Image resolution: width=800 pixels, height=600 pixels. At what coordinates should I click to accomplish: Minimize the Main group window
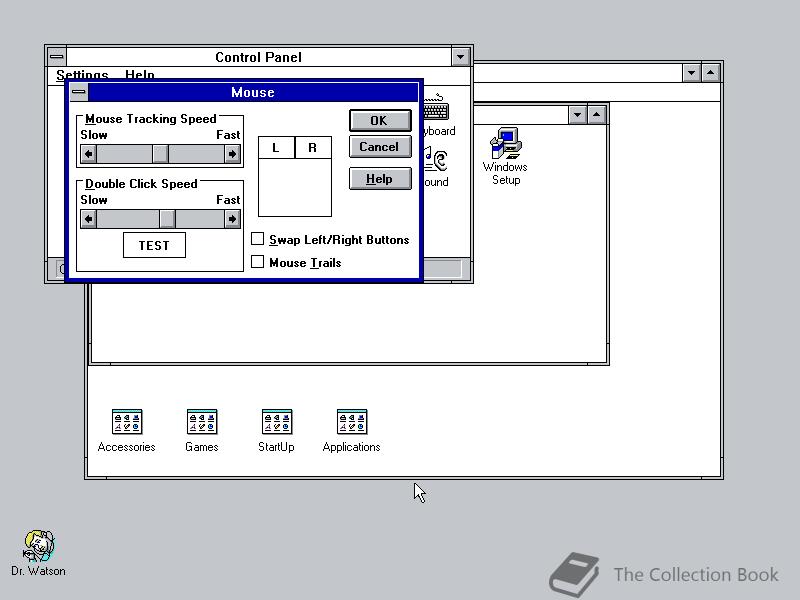coord(577,115)
